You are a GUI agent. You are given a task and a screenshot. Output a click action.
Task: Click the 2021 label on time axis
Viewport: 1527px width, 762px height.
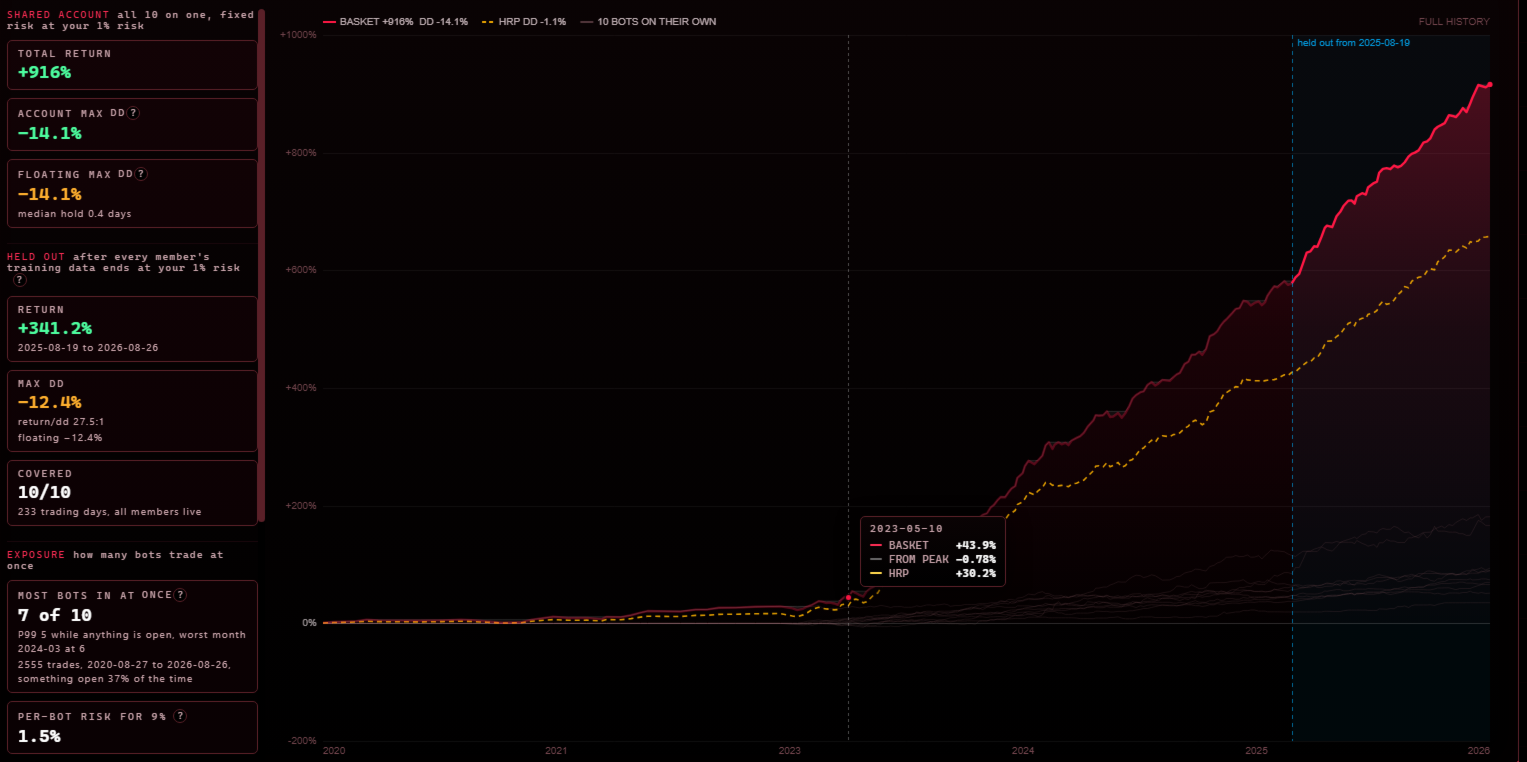coord(556,750)
